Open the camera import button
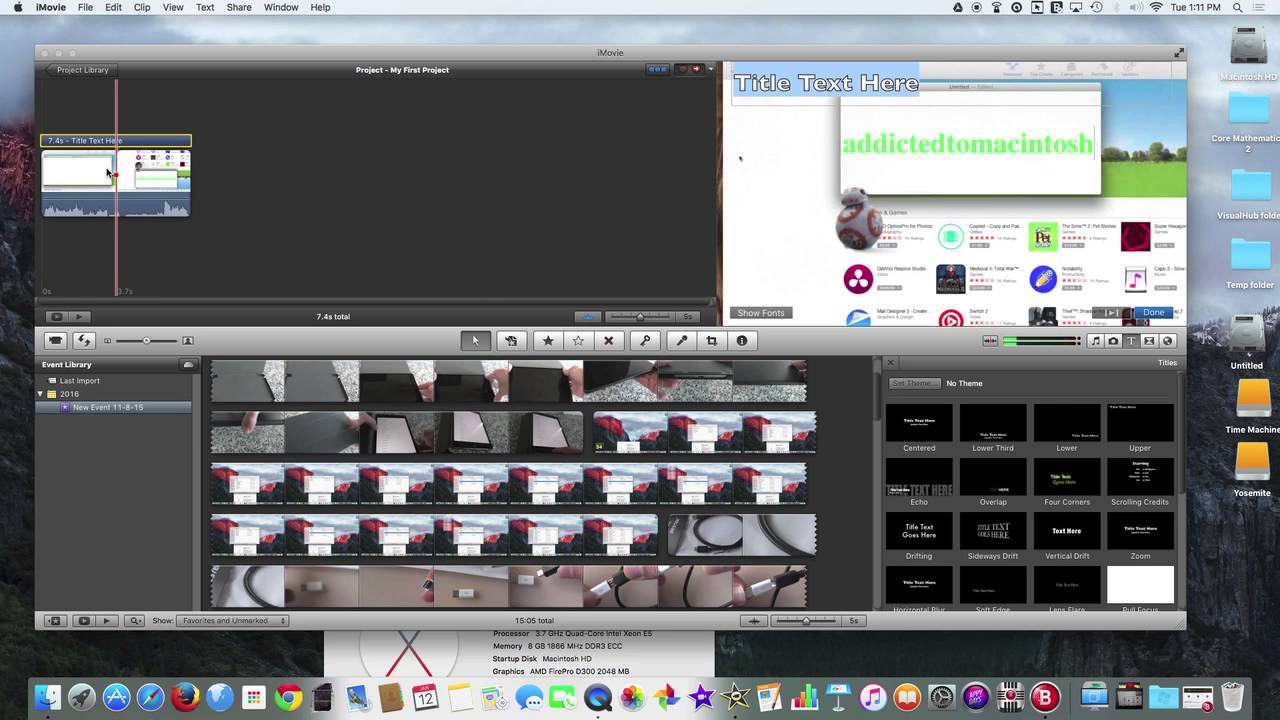The width and height of the screenshot is (1280, 720). pyautogui.click(x=56, y=341)
